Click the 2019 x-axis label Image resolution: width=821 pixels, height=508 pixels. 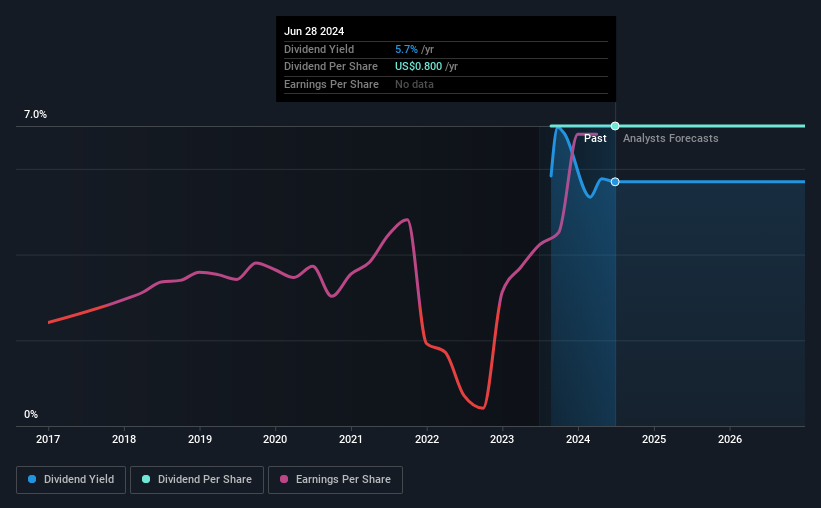[x=199, y=439]
